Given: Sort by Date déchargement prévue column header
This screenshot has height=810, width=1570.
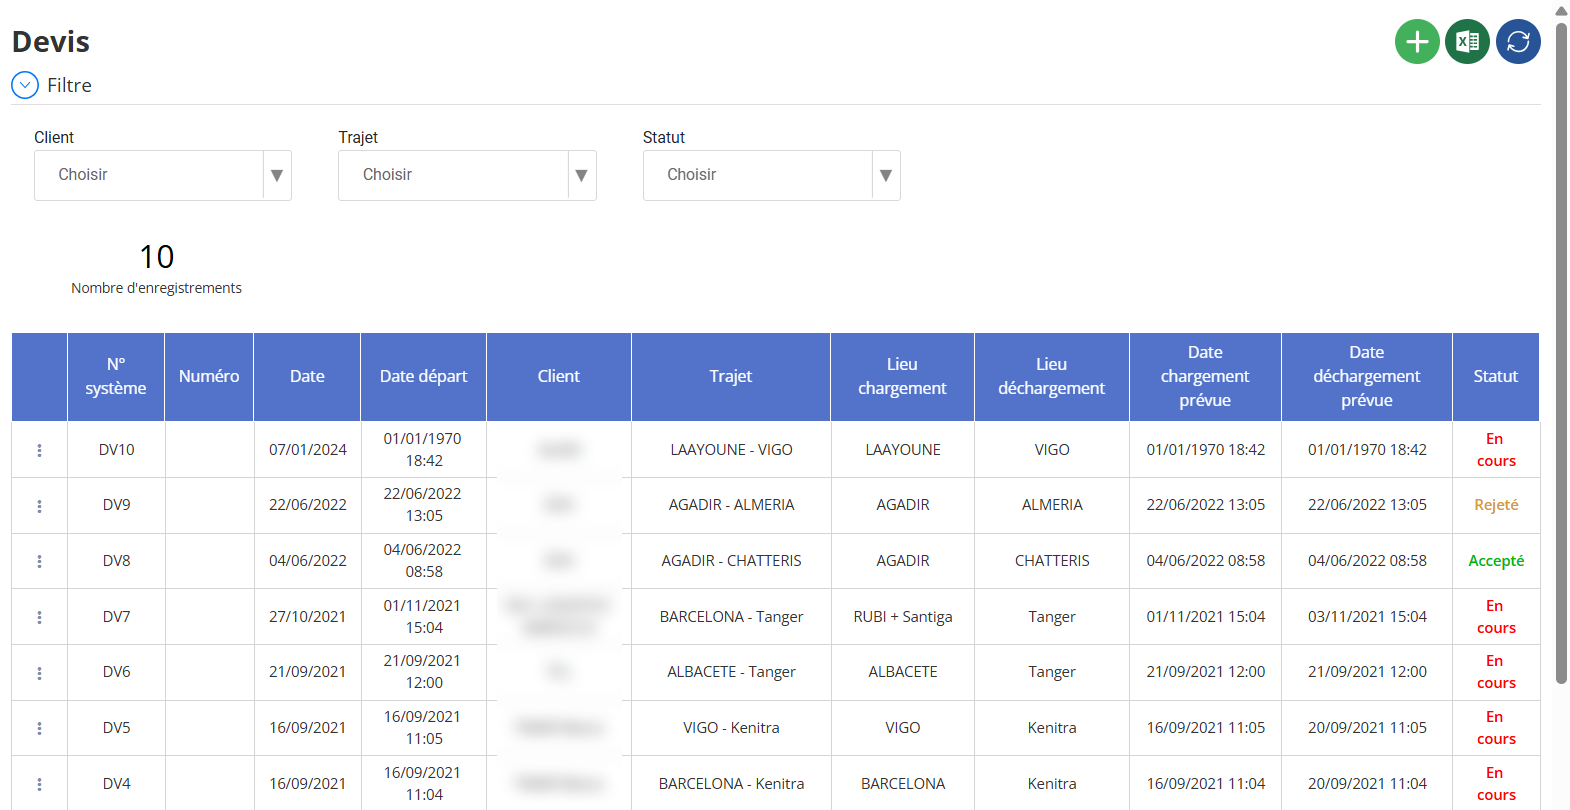Looking at the screenshot, I should 1367,377.
